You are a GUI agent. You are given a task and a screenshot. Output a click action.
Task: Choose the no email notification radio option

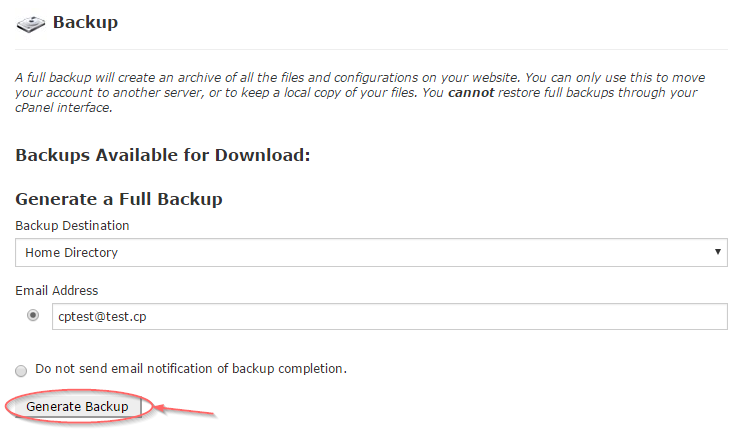point(21,371)
